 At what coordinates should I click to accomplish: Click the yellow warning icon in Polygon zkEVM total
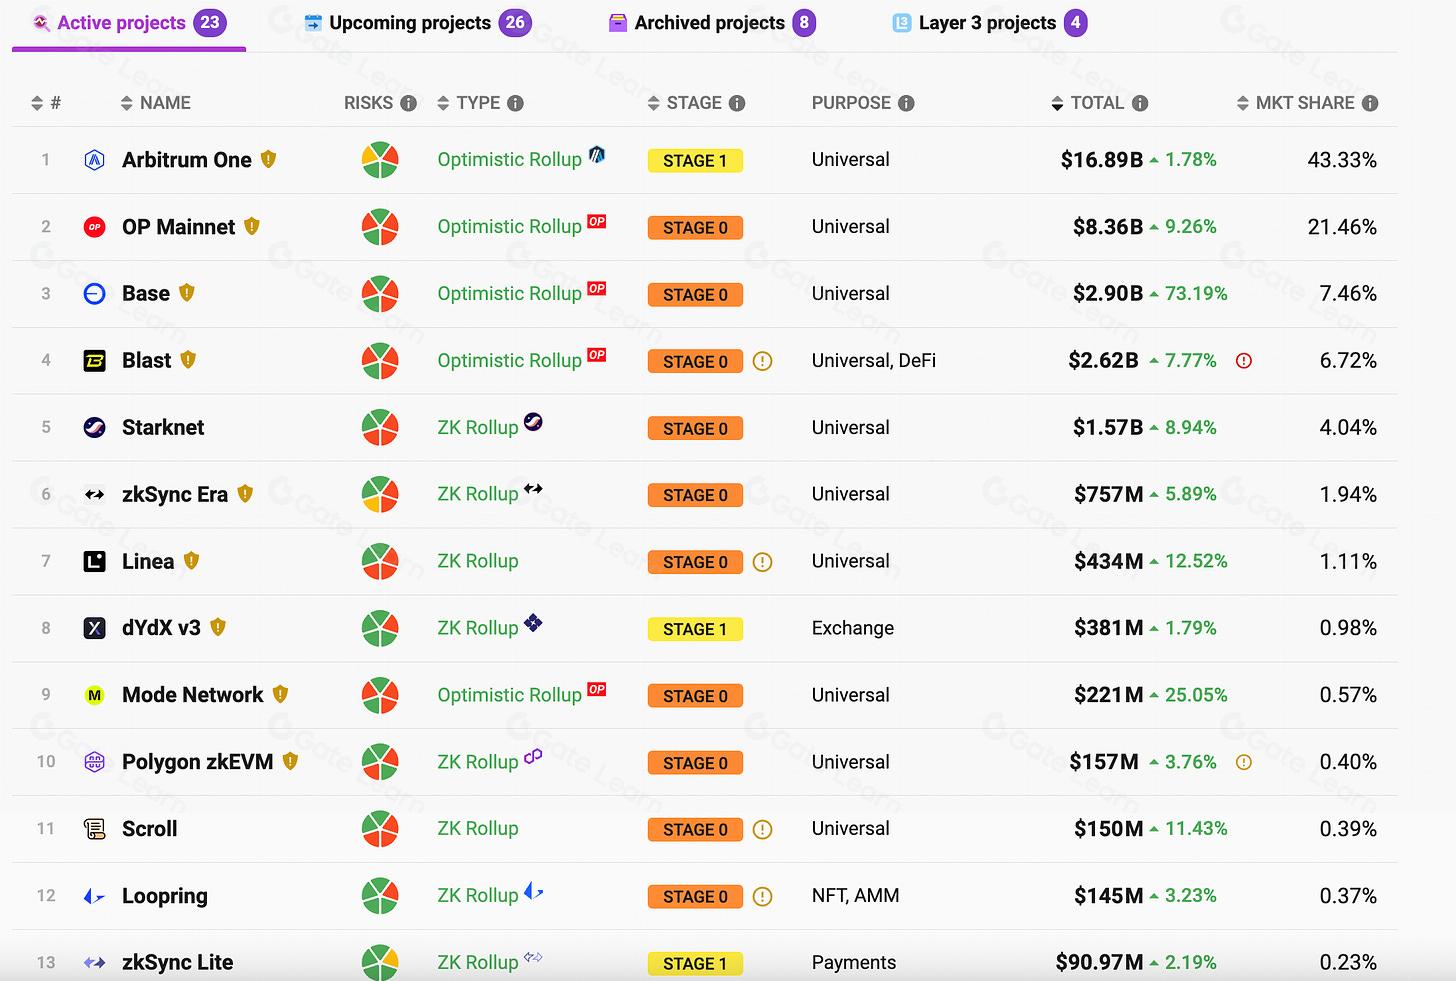(1244, 762)
